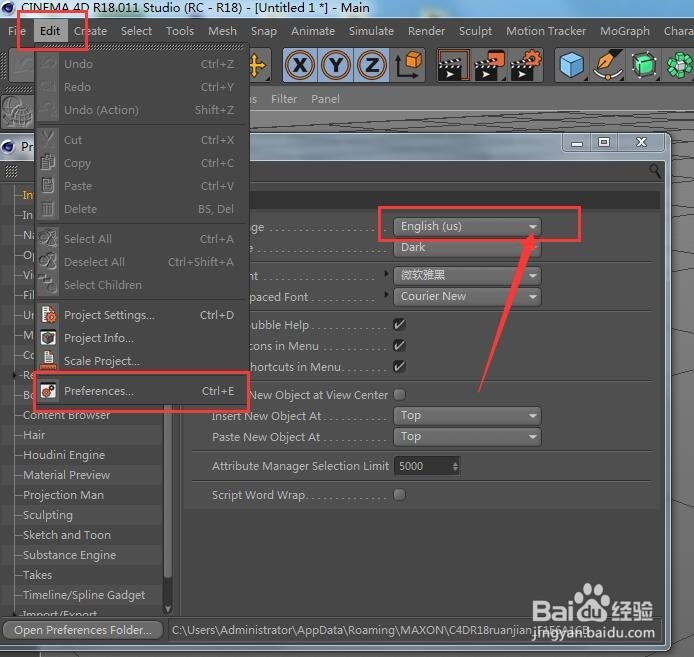Click the search magnifier in Preferences window

655,171
